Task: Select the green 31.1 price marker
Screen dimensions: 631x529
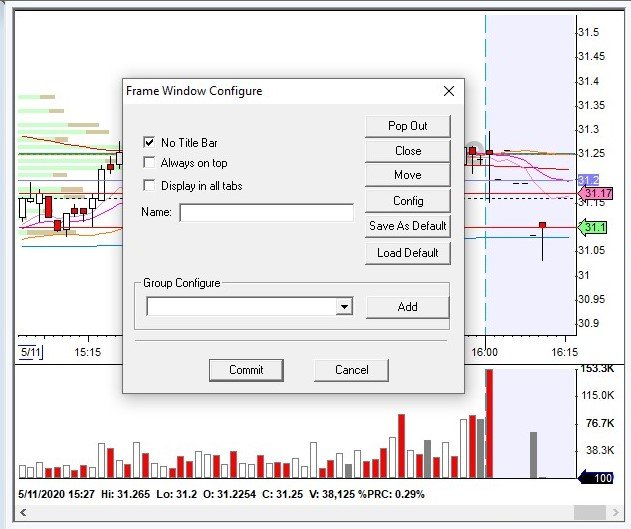Action: coord(594,227)
